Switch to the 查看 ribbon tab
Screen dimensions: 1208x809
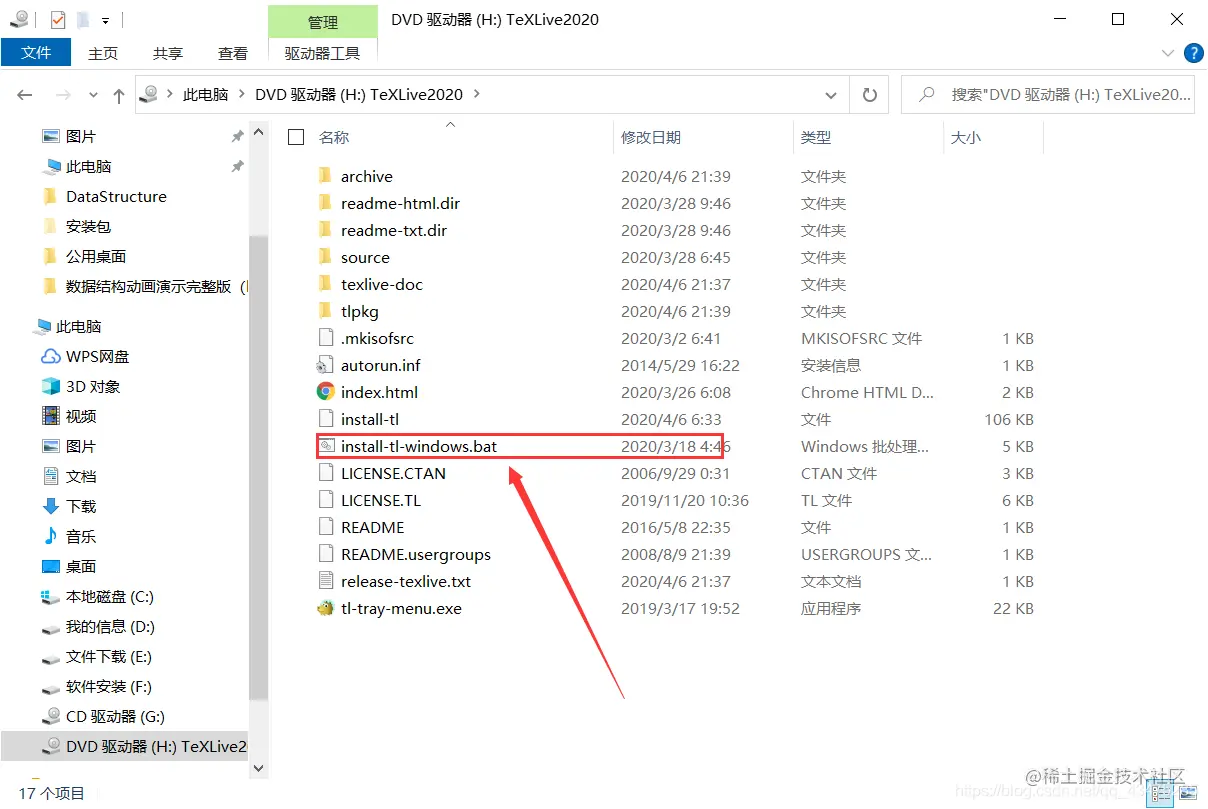click(x=233, y=53)
